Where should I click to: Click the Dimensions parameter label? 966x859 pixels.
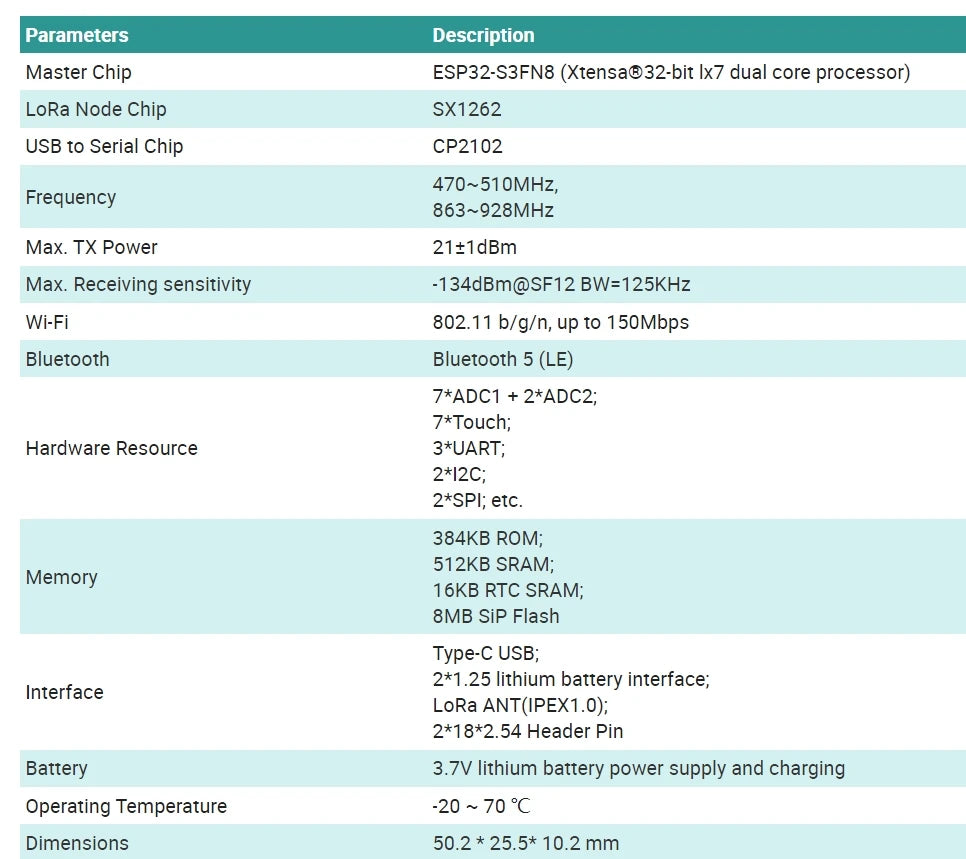(77, 843)
